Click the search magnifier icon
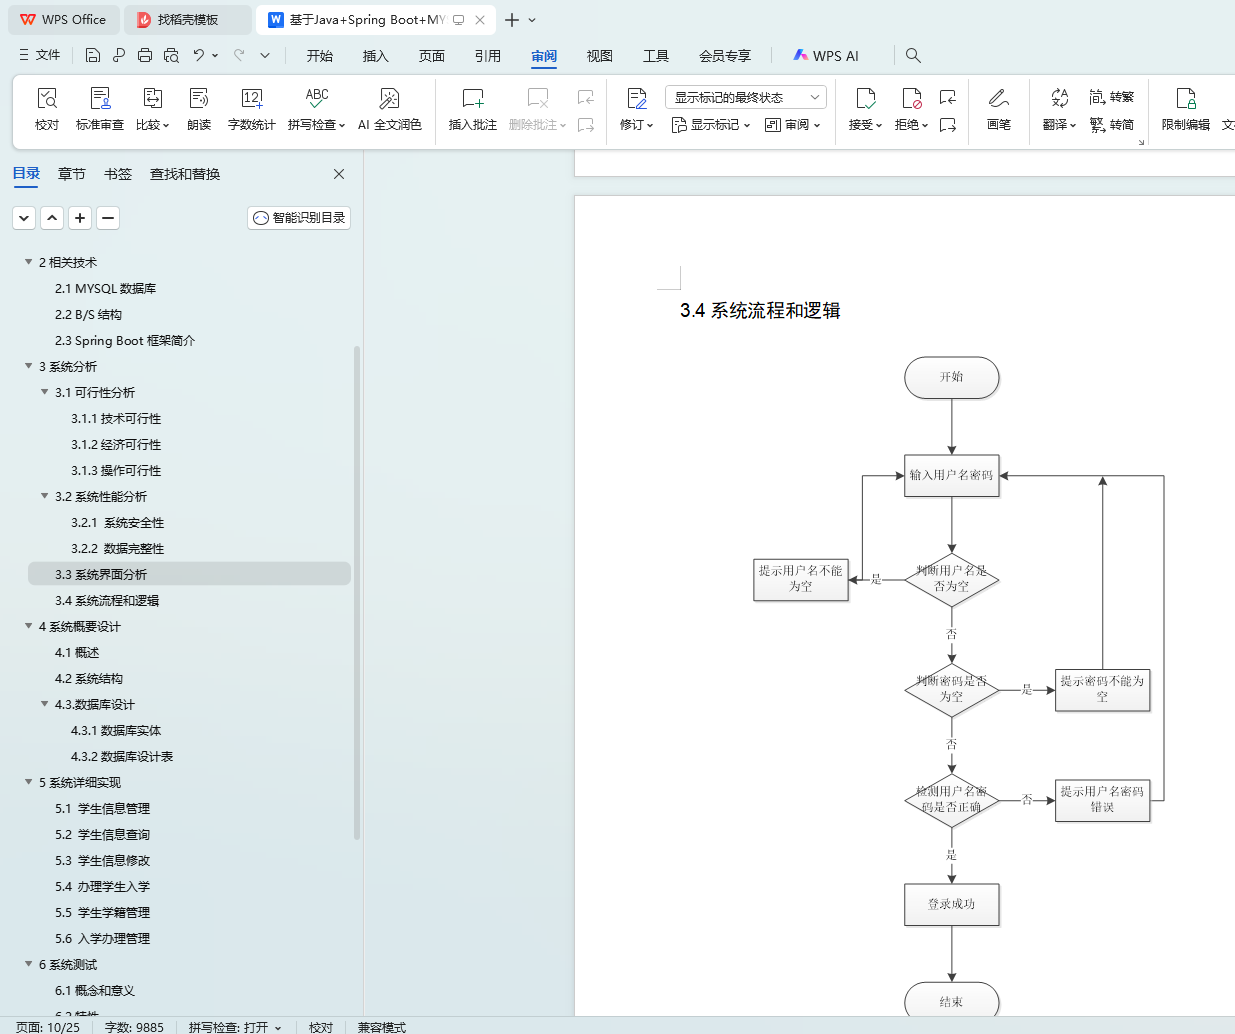Image resolution: width=1235 pixels, height=1034 pixels. [x=913, y=55]
